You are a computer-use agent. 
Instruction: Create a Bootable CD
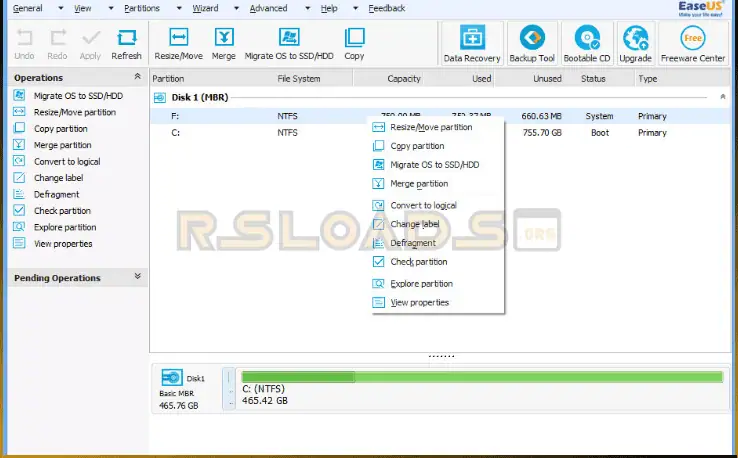587,43
